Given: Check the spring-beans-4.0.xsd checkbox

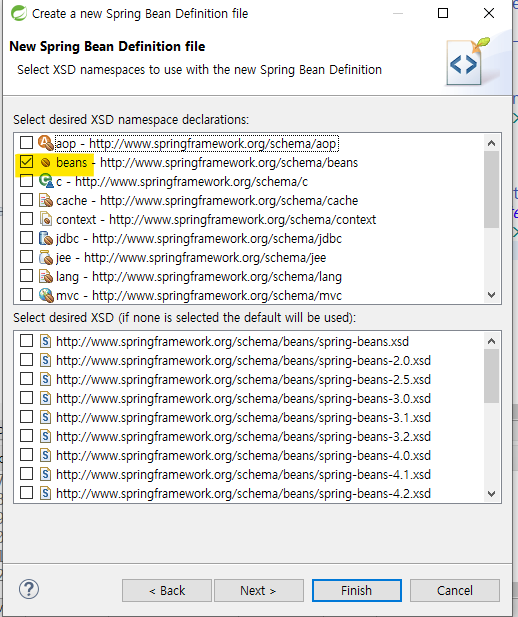Looking at the screenshot, I should [x=26, y=454].
